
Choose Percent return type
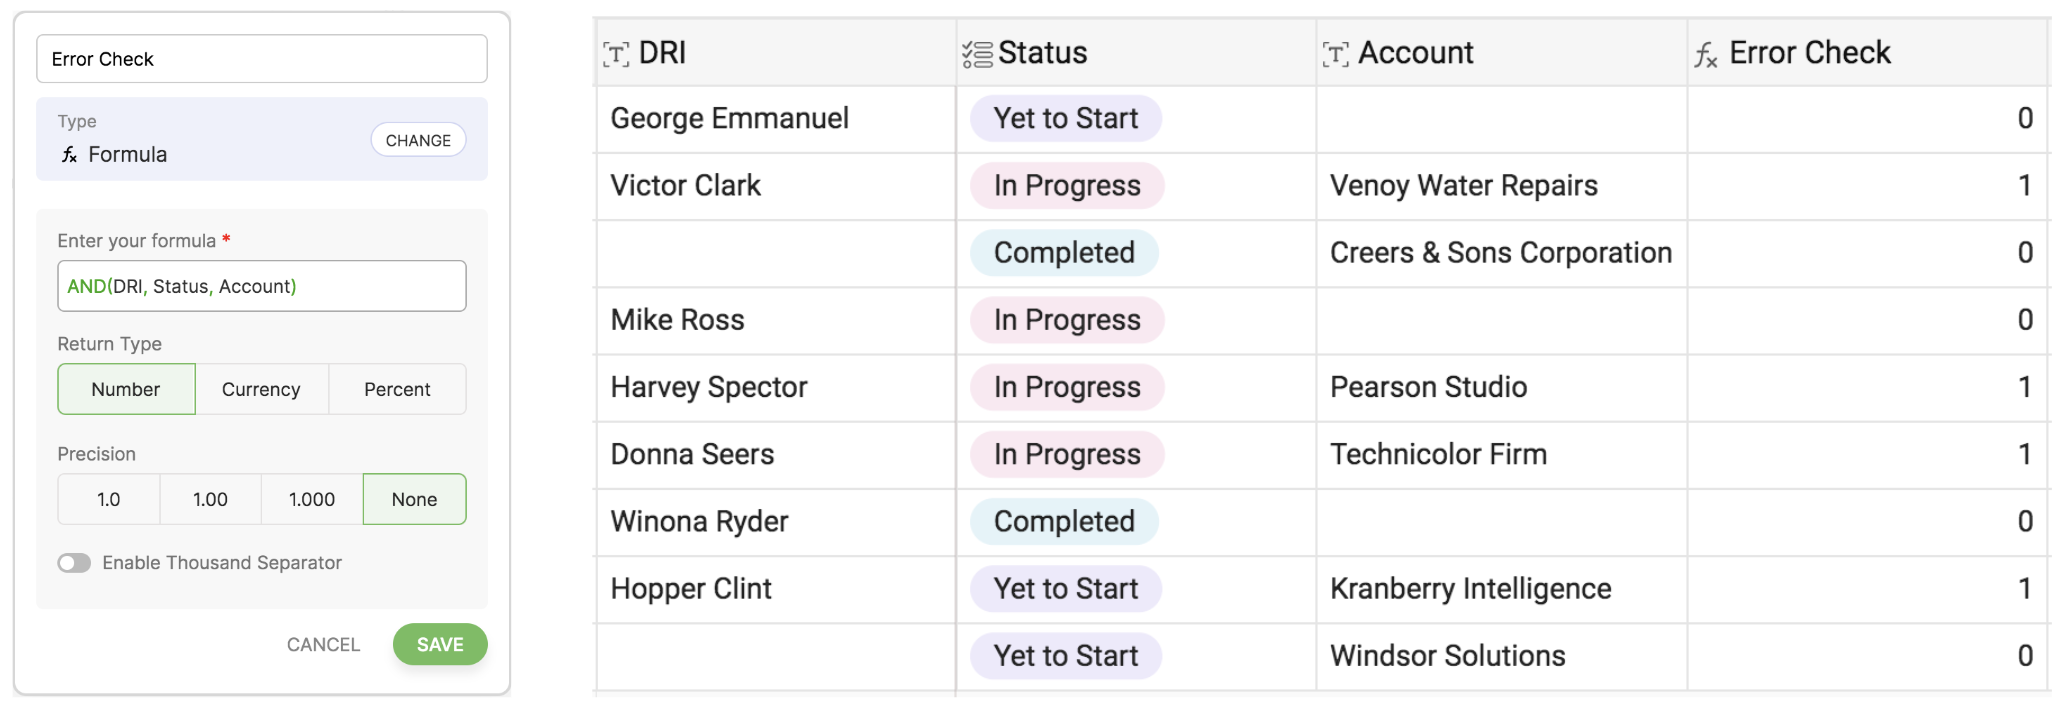pyautogui.click(x=397, y=389)
